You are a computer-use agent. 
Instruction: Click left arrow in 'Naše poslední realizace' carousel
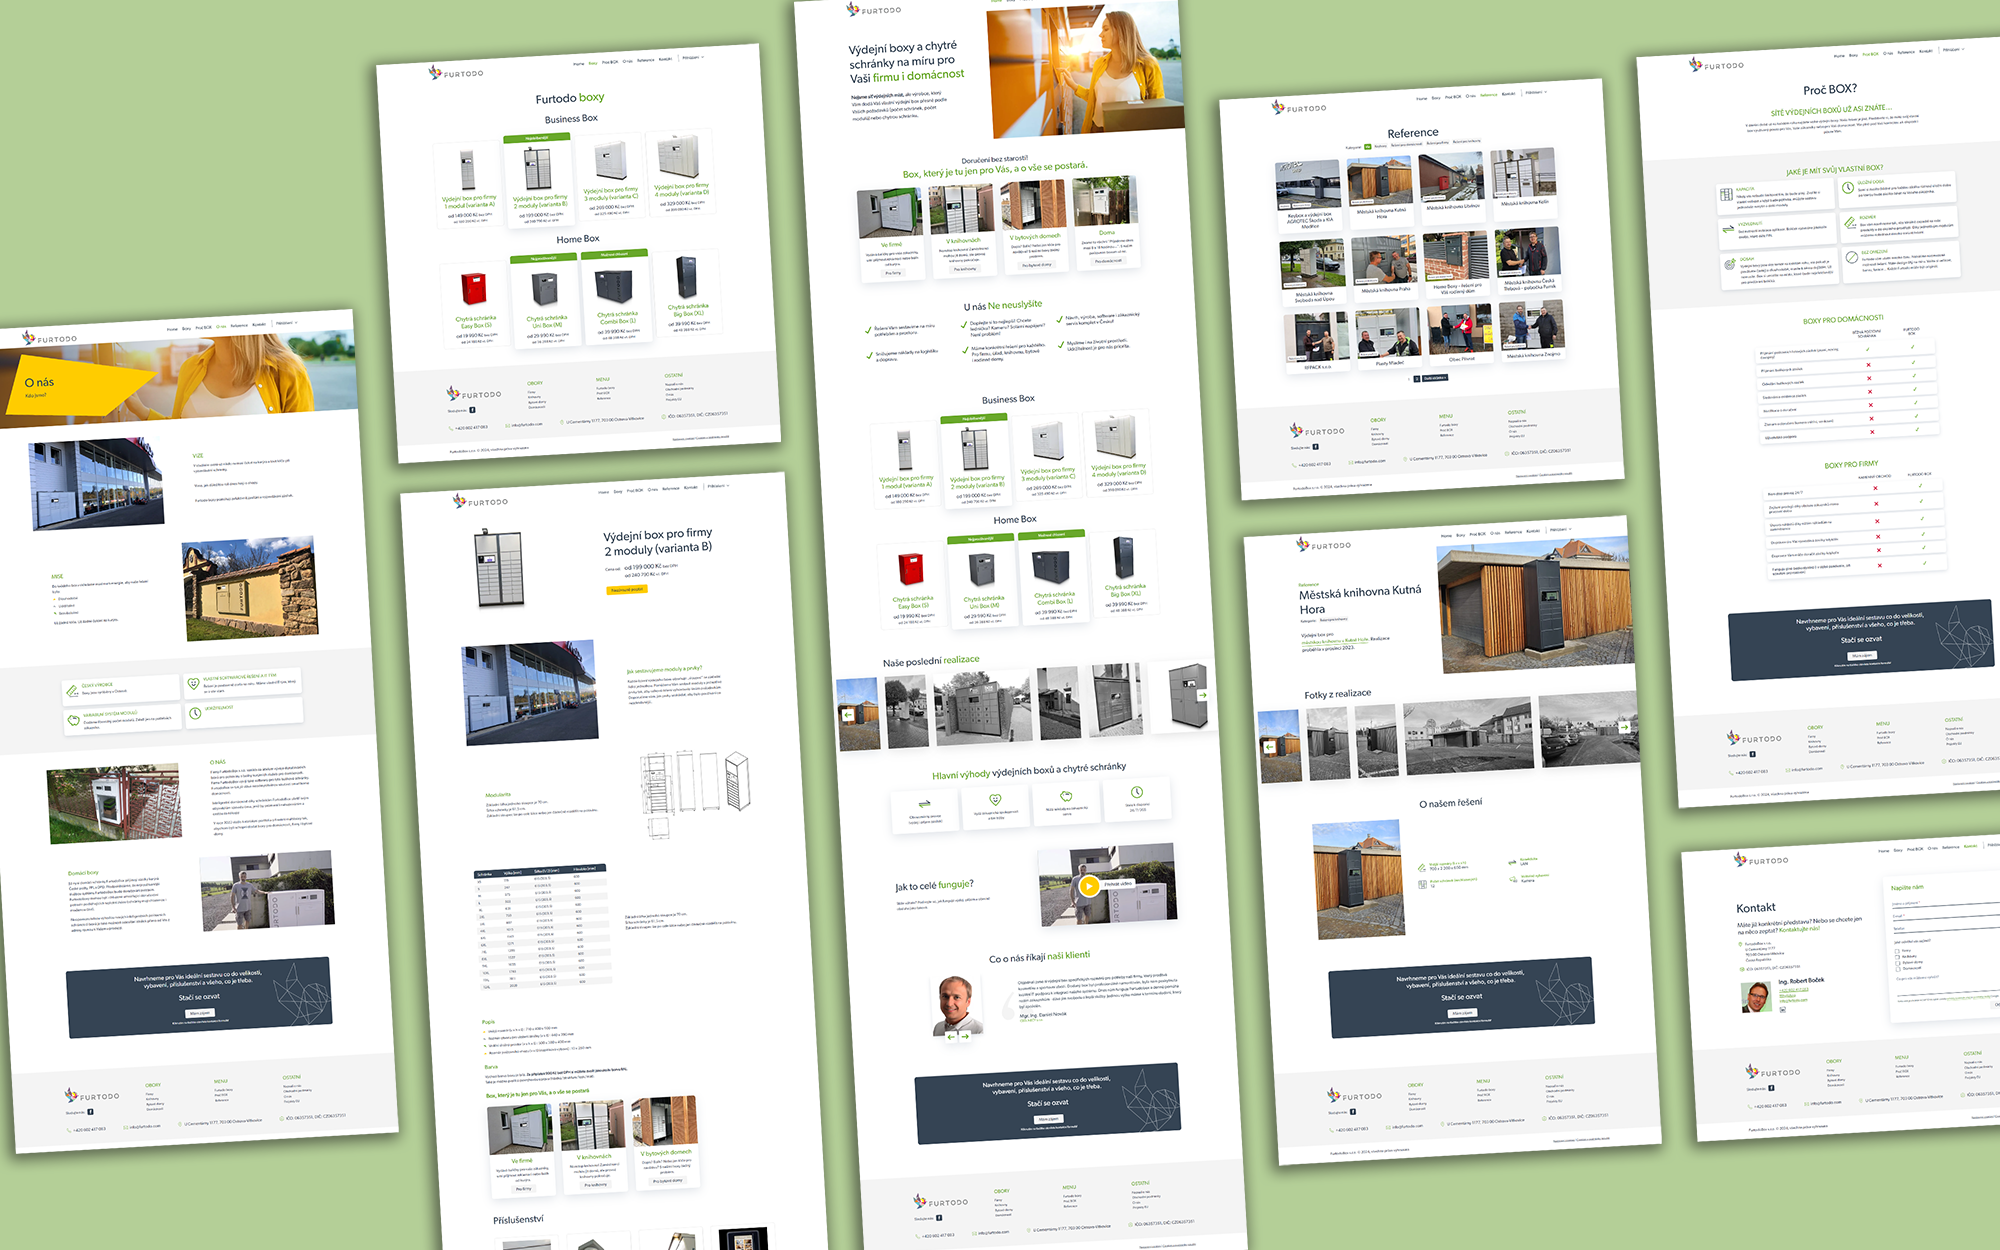847,714
